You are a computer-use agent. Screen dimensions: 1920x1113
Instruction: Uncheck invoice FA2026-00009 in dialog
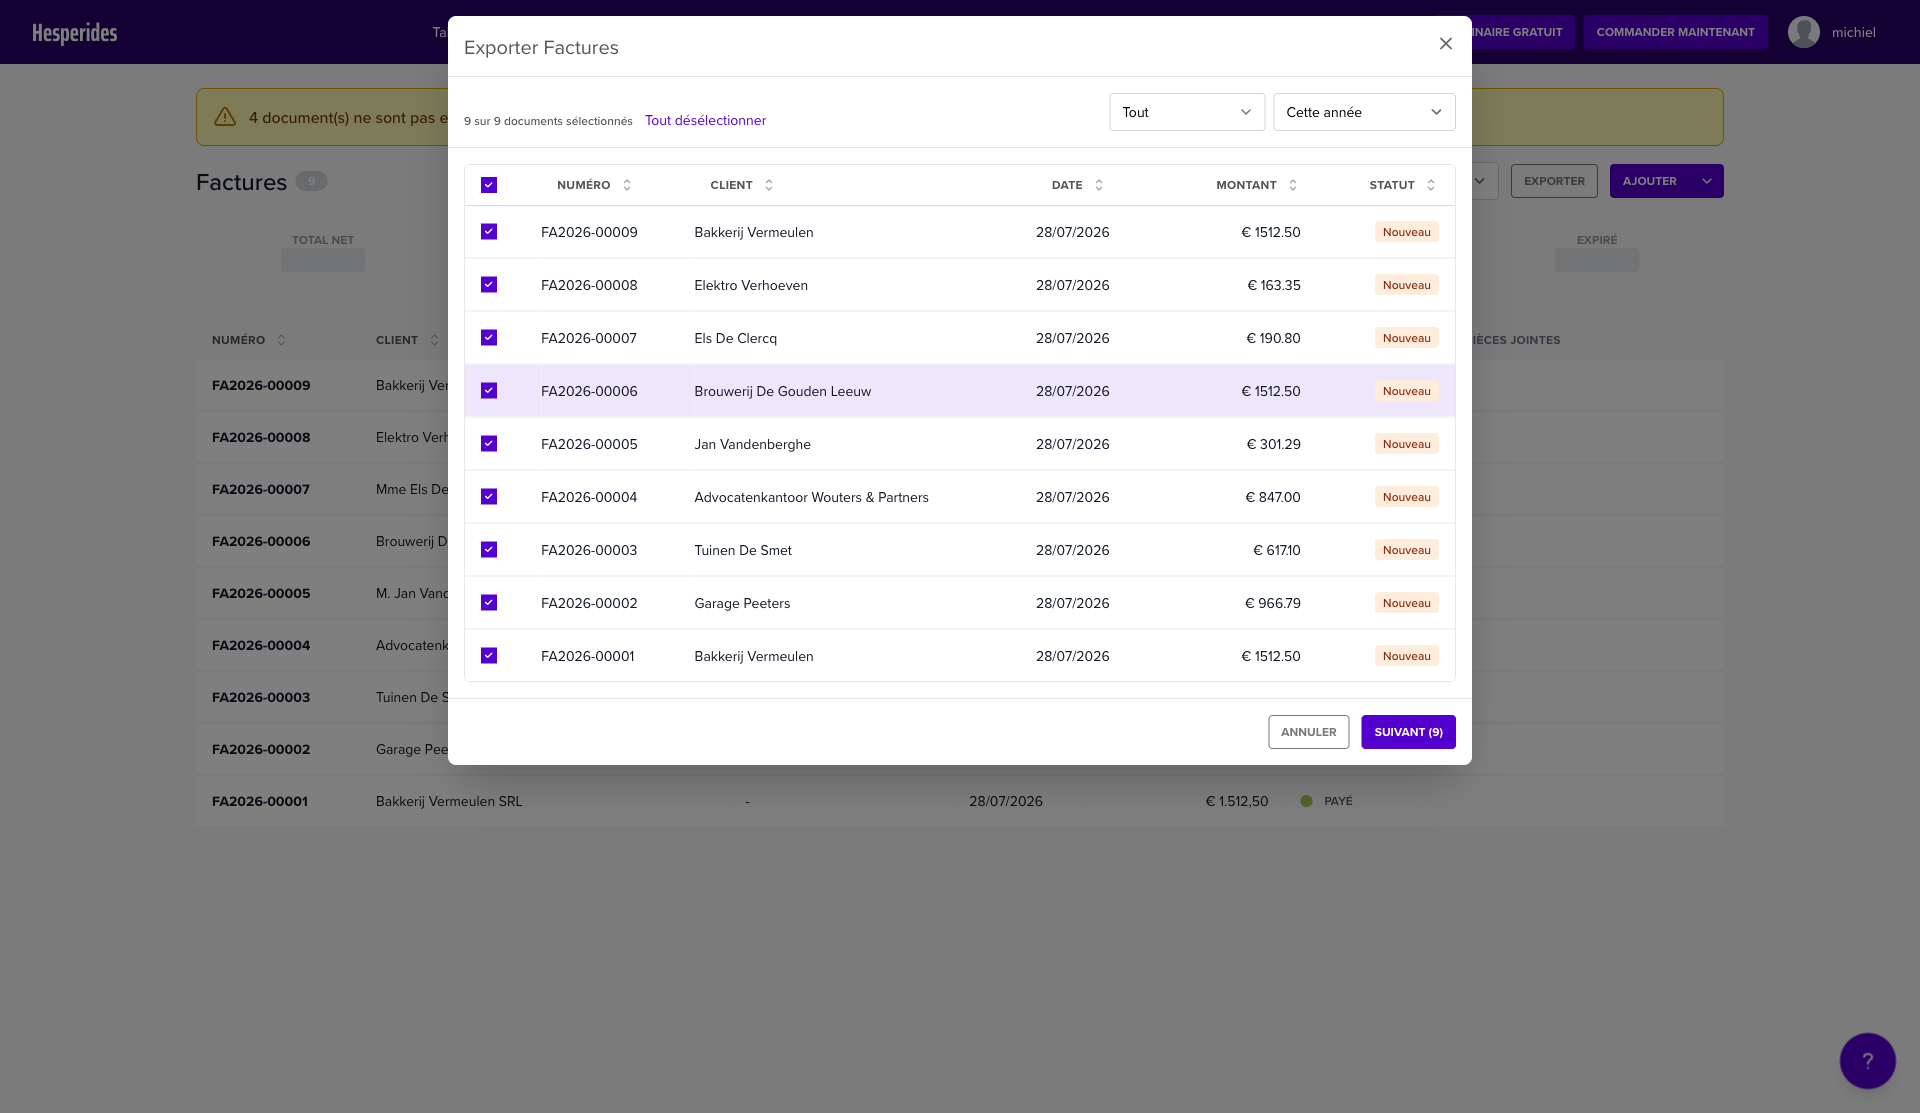coord(489,232)
